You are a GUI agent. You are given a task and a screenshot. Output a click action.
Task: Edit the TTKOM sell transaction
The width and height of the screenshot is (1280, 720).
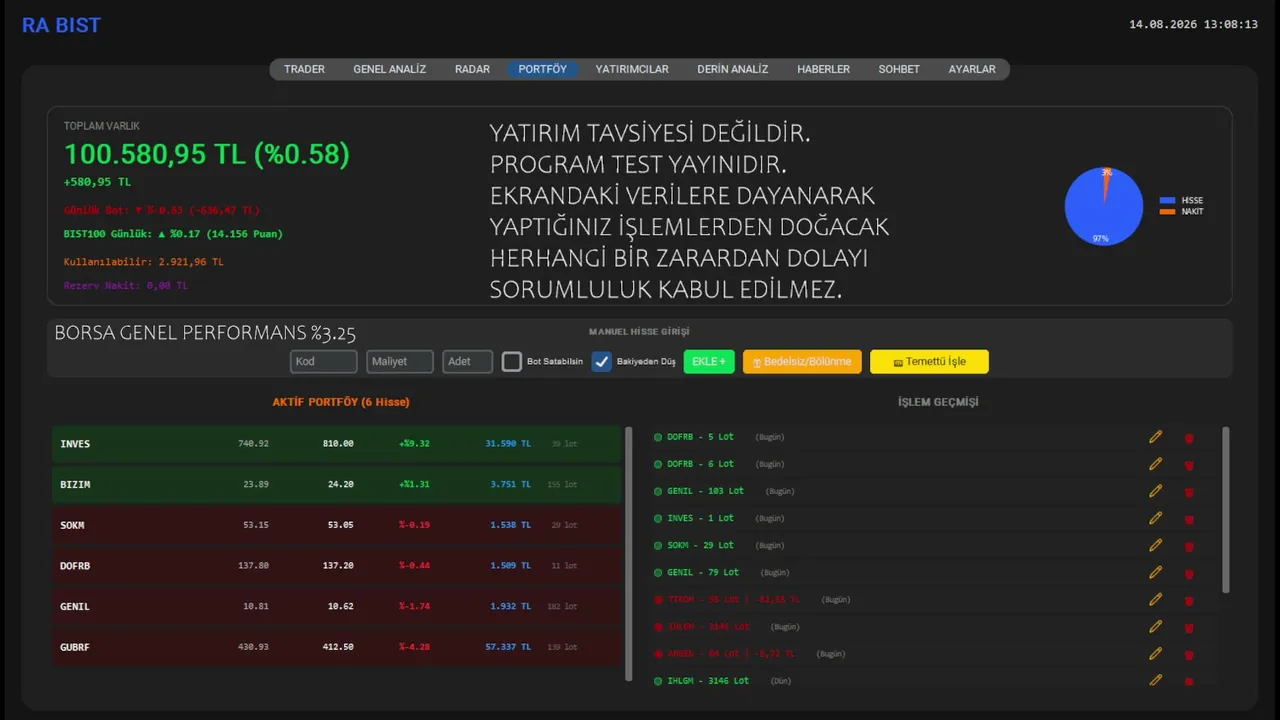(1156, 599)
